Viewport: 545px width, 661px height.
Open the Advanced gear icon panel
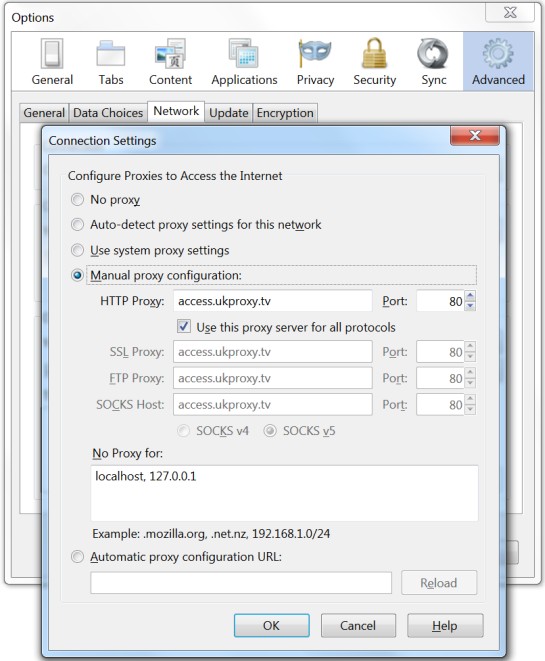point(498,62)
